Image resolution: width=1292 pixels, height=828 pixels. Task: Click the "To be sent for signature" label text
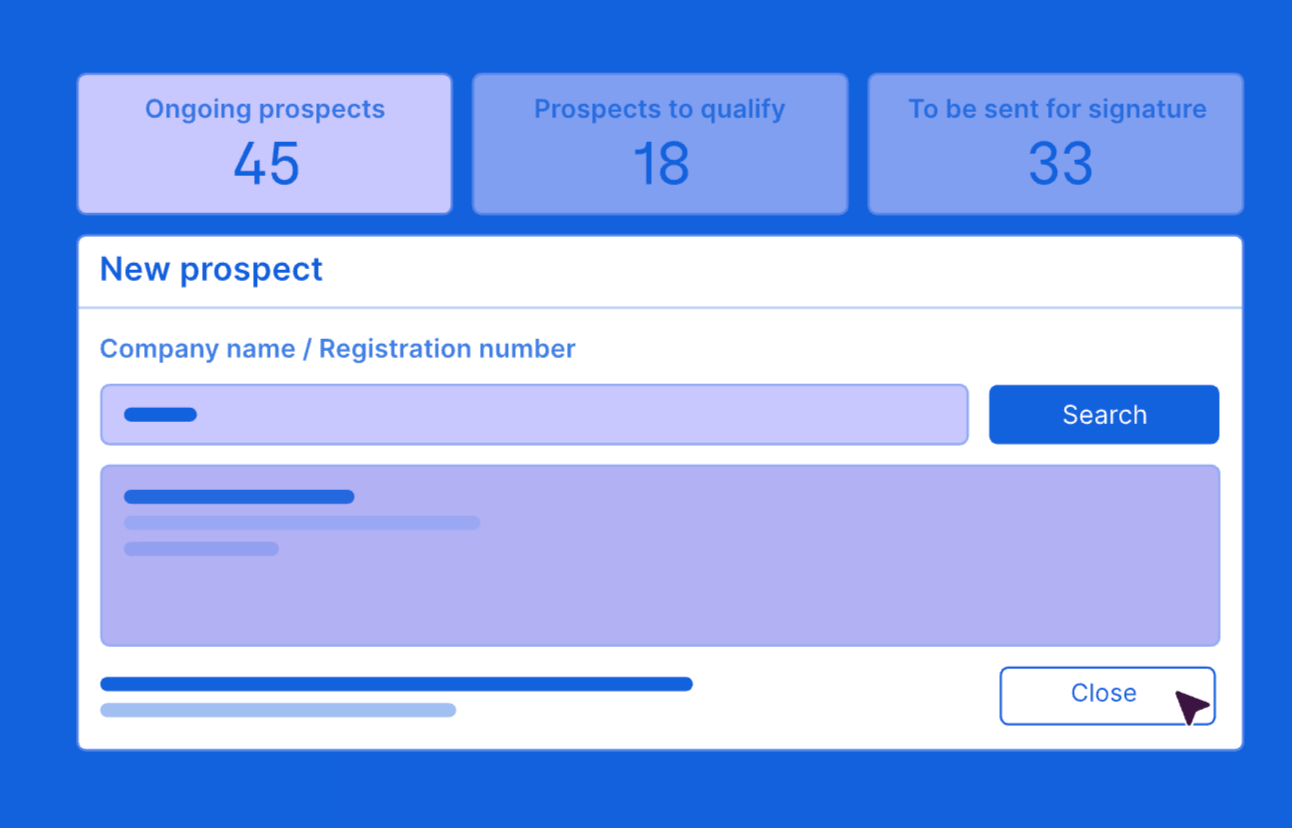pyautogui.click(x=1057, y=109)
